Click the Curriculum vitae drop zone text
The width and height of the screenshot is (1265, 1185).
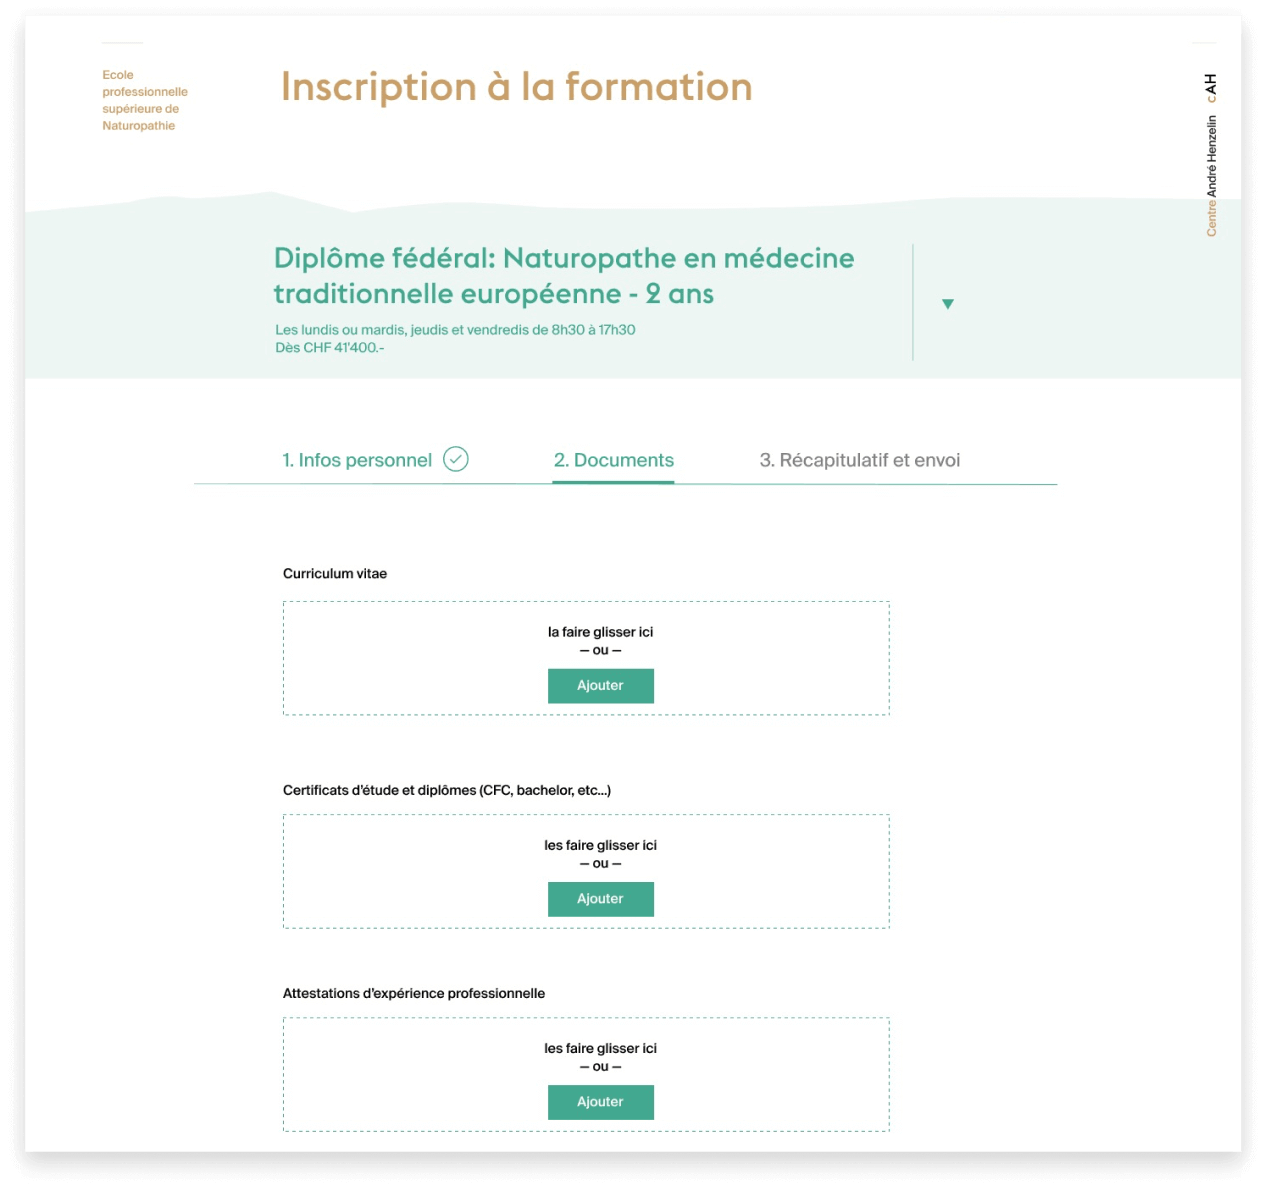(600, 632)
